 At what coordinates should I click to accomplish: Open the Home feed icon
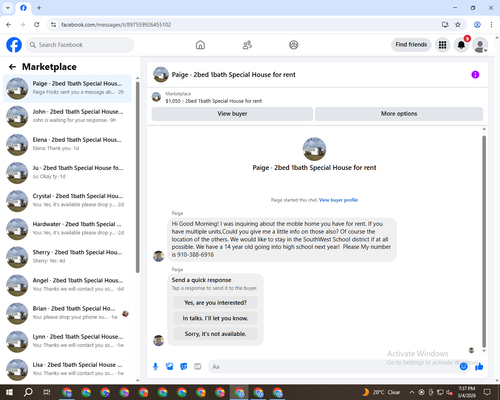tap(200, 45)
